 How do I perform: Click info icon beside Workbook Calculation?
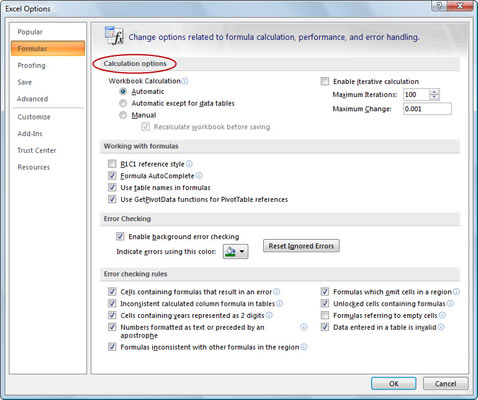(x=185, y=81)
